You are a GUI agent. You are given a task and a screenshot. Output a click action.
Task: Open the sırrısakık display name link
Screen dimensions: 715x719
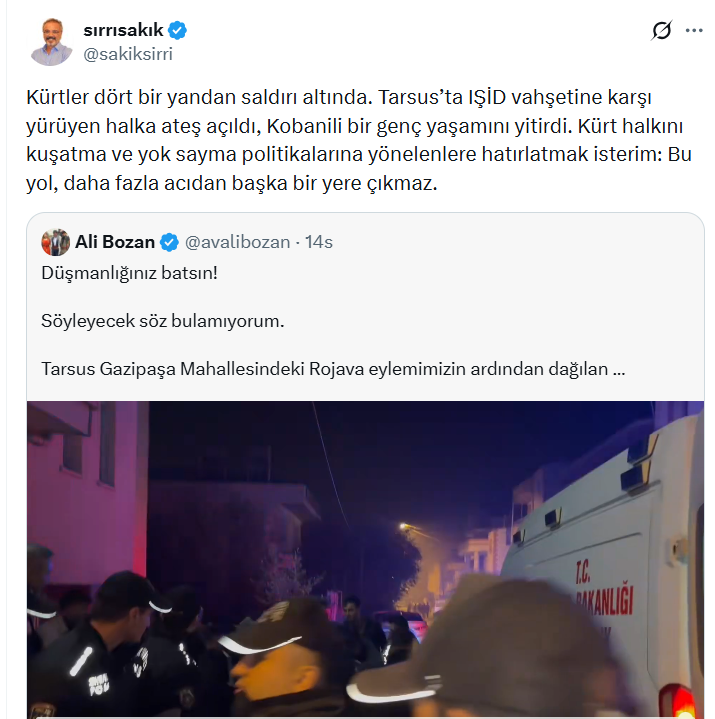(x=123, y=30)
